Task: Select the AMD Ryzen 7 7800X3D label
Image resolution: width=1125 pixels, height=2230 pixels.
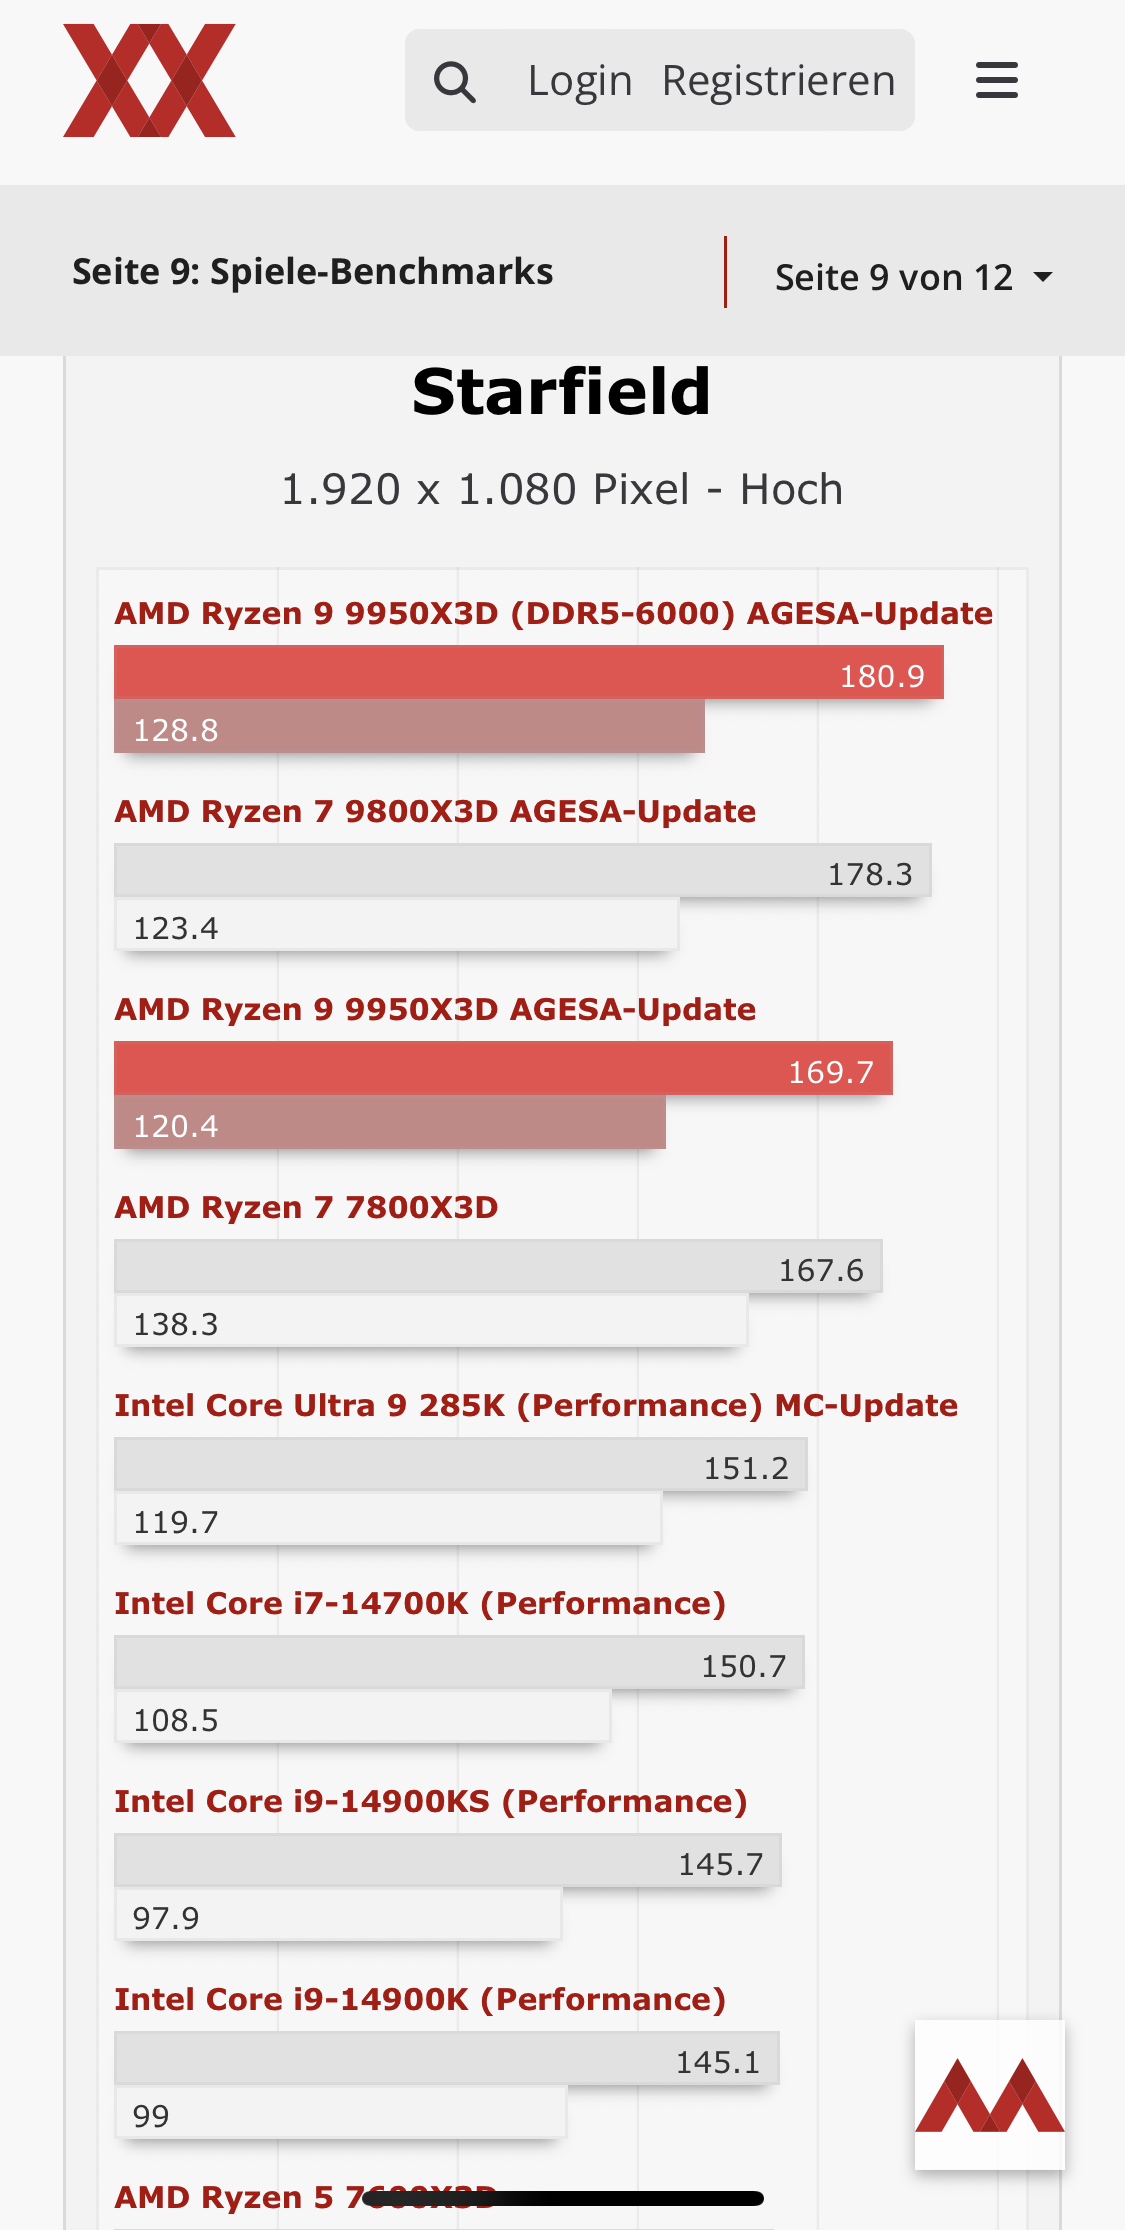Action: click(306, 1207)
